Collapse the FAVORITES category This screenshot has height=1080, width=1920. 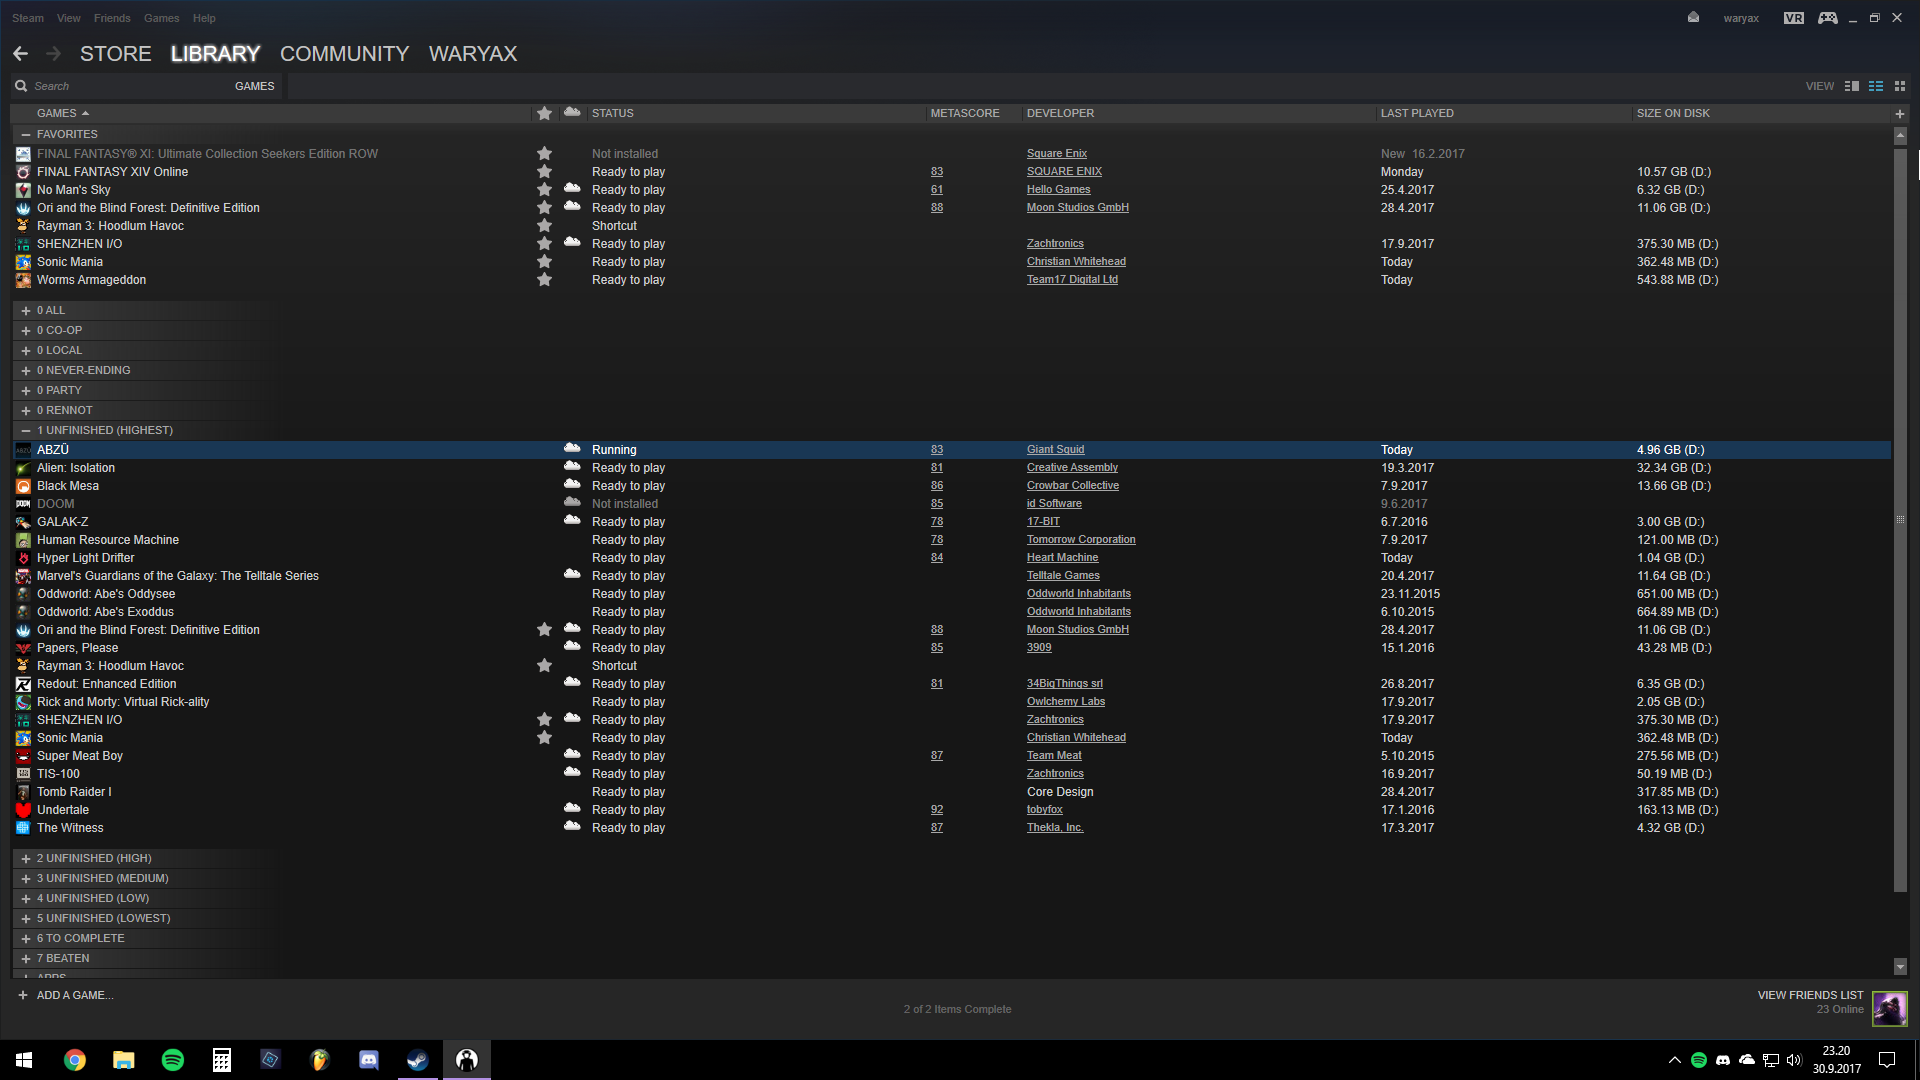pyautogui.click(x=26, y=134)
